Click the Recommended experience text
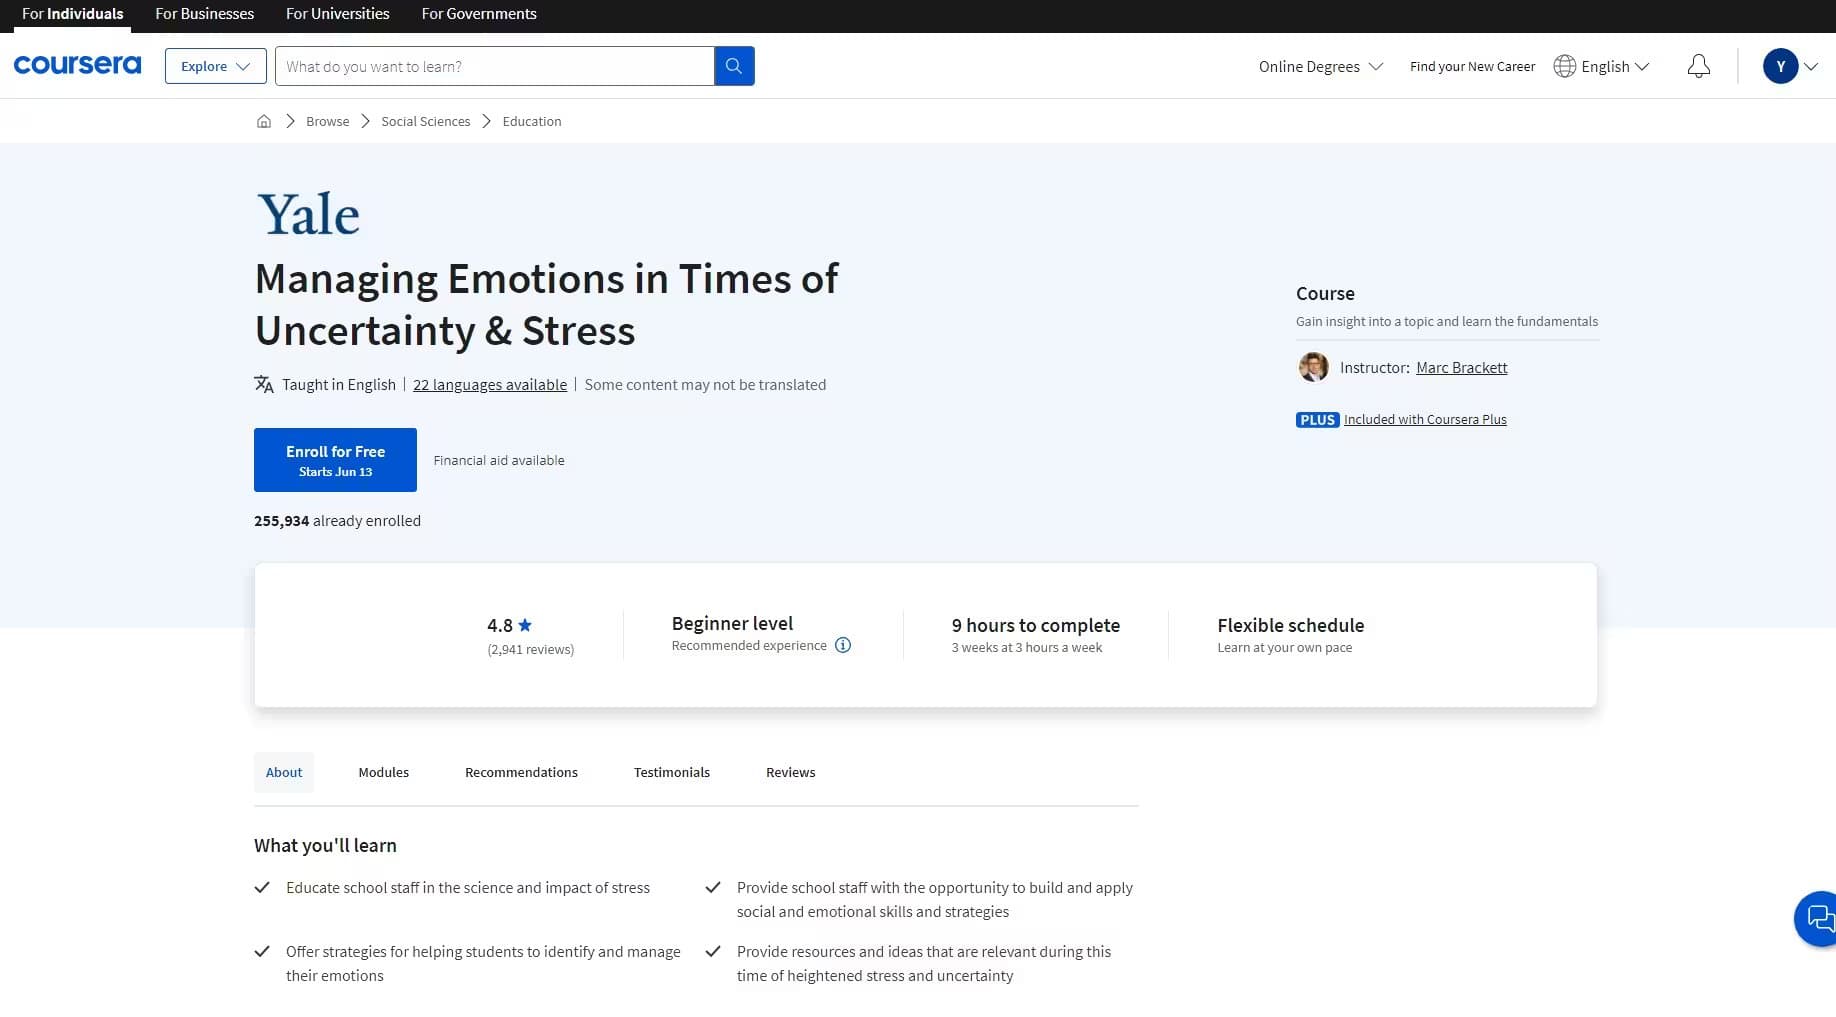The height and width of the screenshot is (1017, 1836). (749, 646)
